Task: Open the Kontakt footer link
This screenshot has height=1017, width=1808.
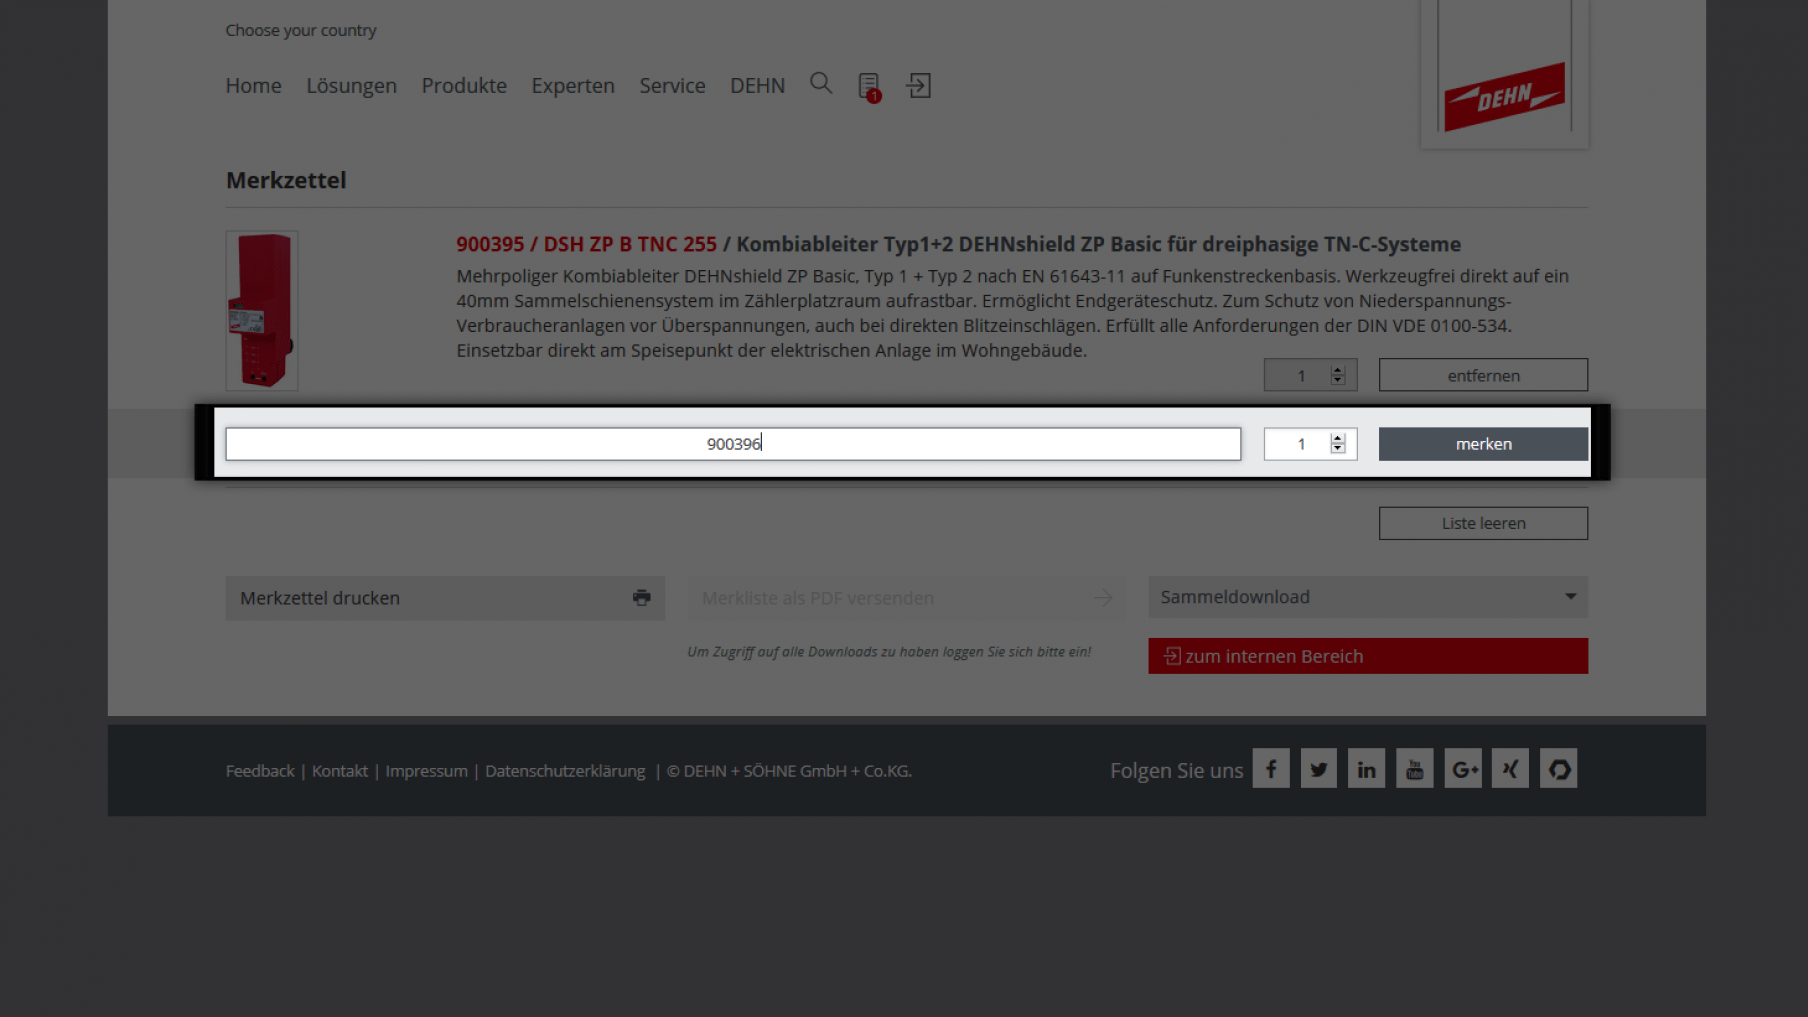Action: [x=340, y=771]
